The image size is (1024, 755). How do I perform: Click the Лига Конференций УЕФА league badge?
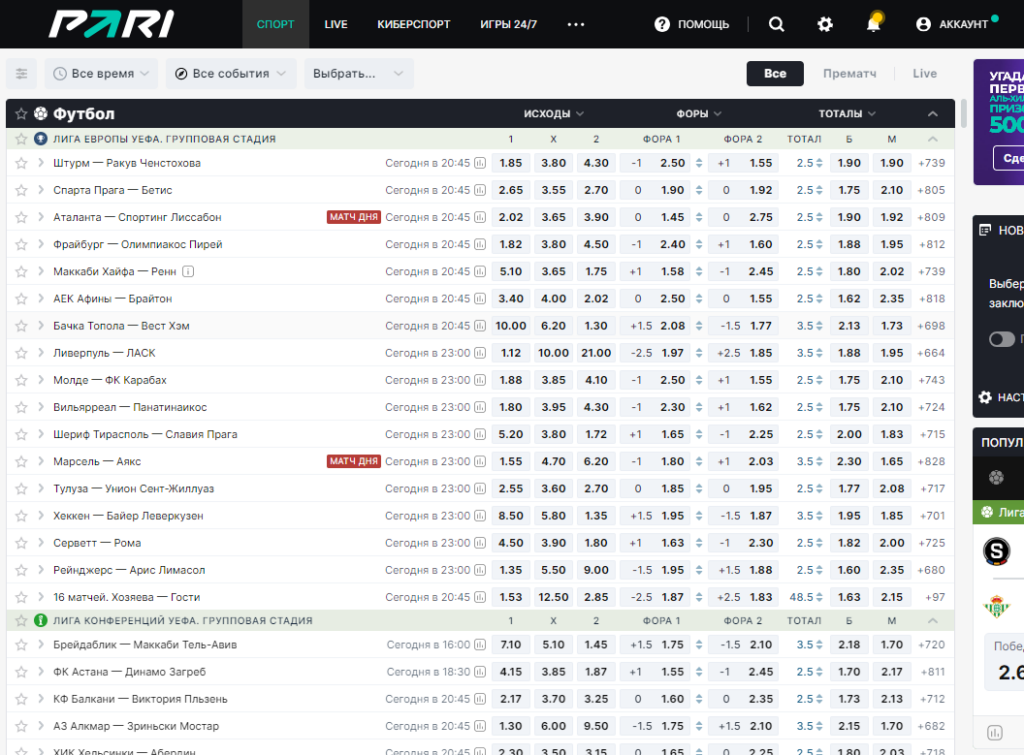click(x=40, y=620)
